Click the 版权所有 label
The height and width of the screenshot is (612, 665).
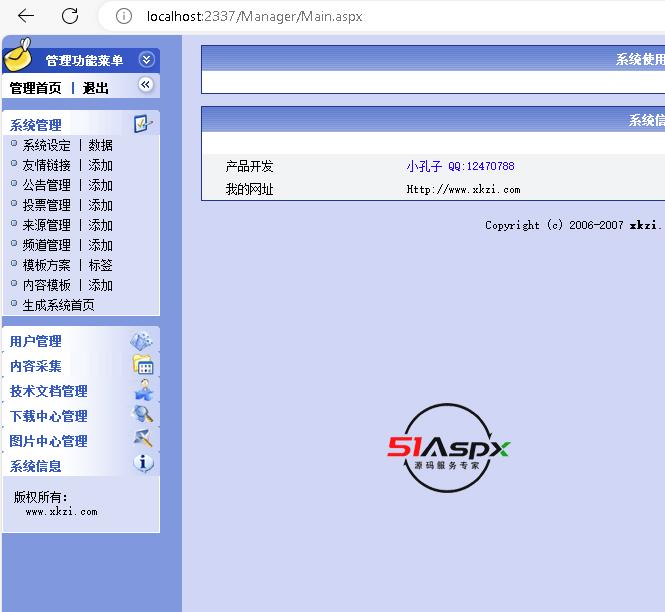tap(40, 497)
